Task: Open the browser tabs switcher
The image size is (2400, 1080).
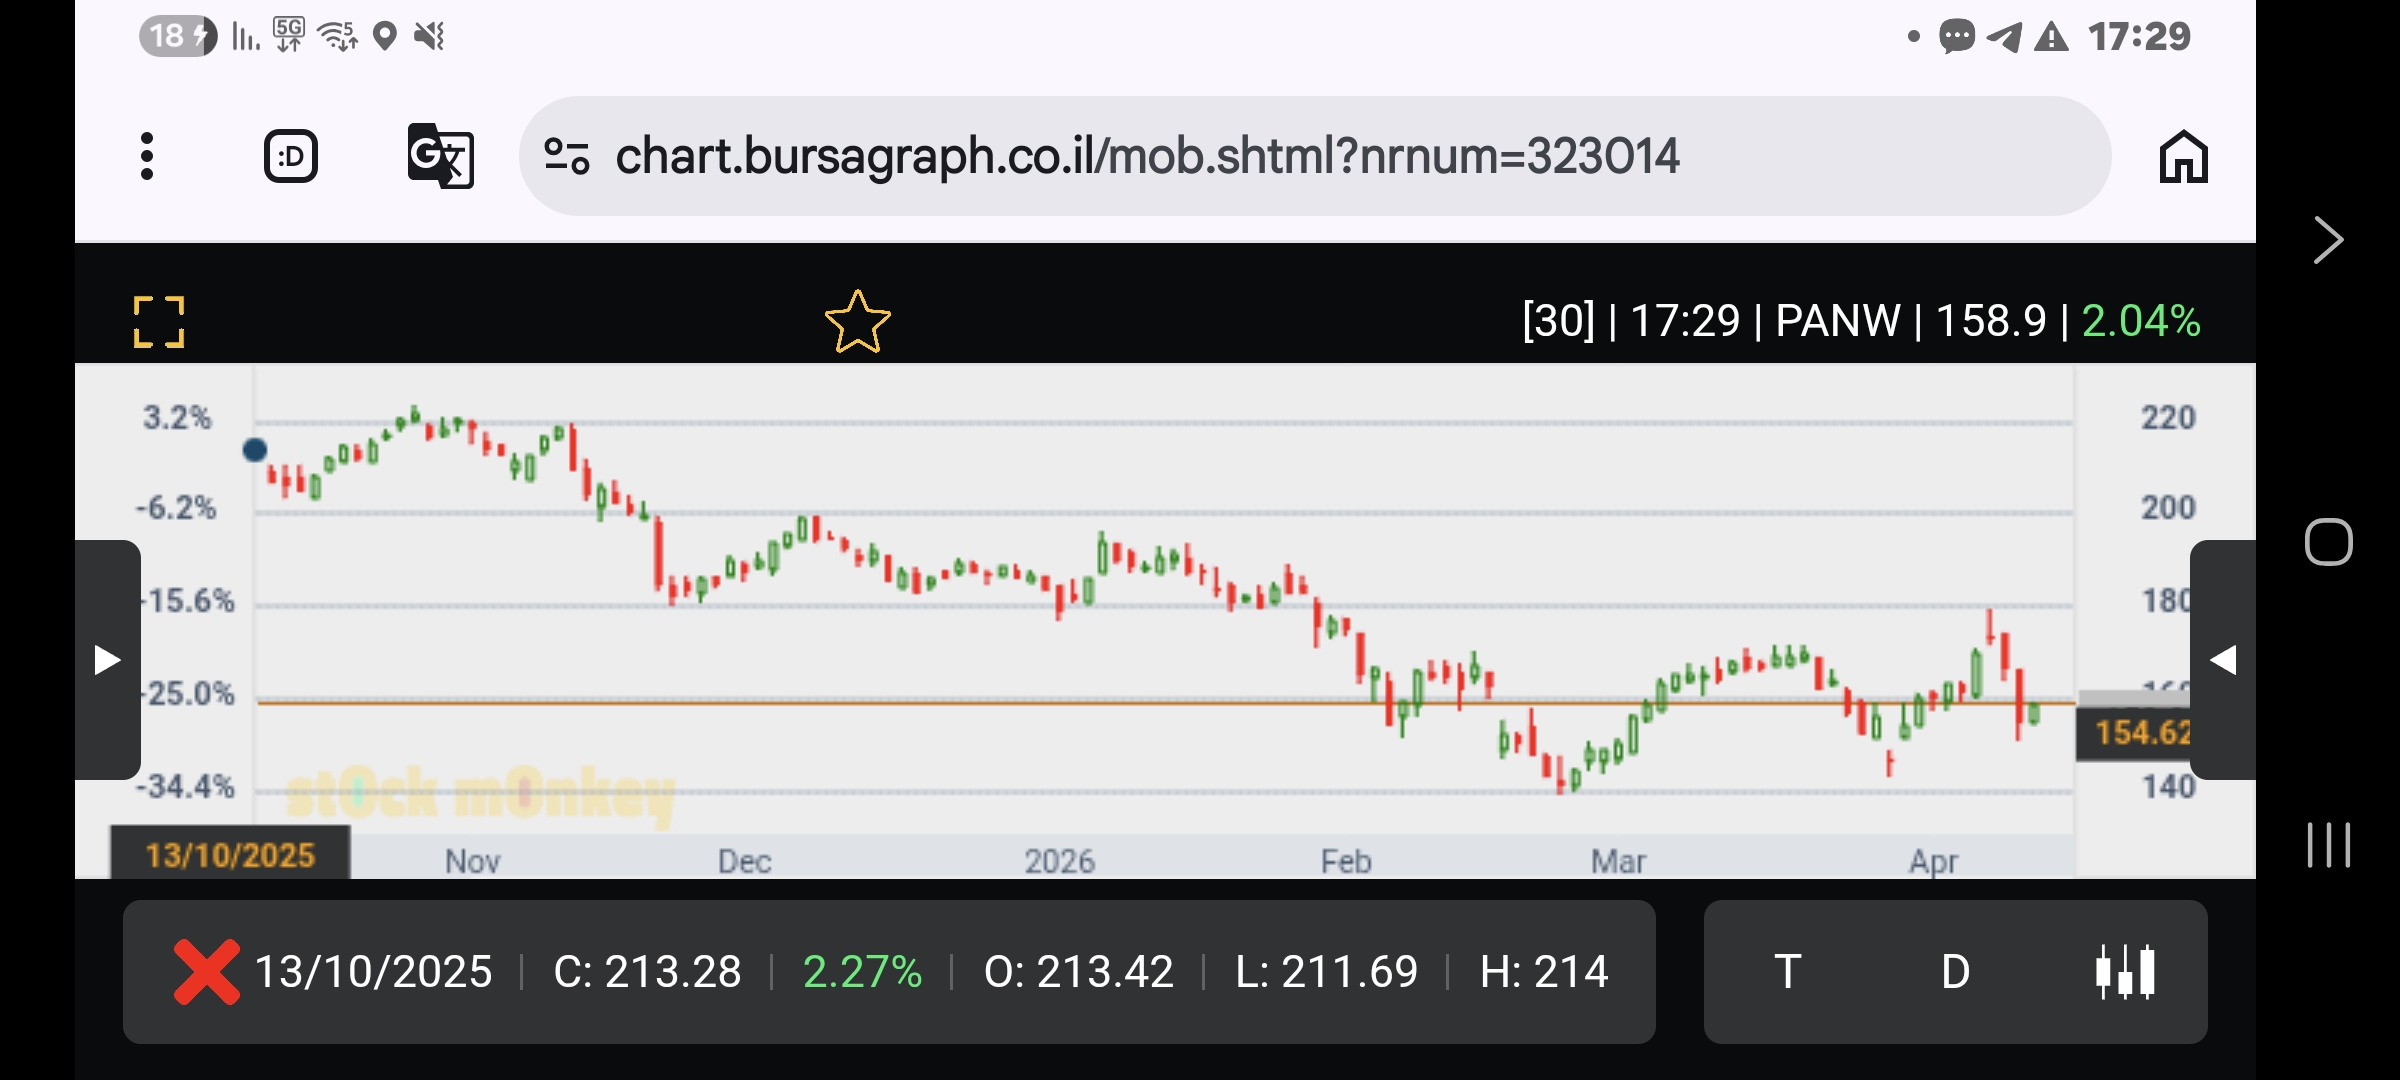Action: [291, 156]
